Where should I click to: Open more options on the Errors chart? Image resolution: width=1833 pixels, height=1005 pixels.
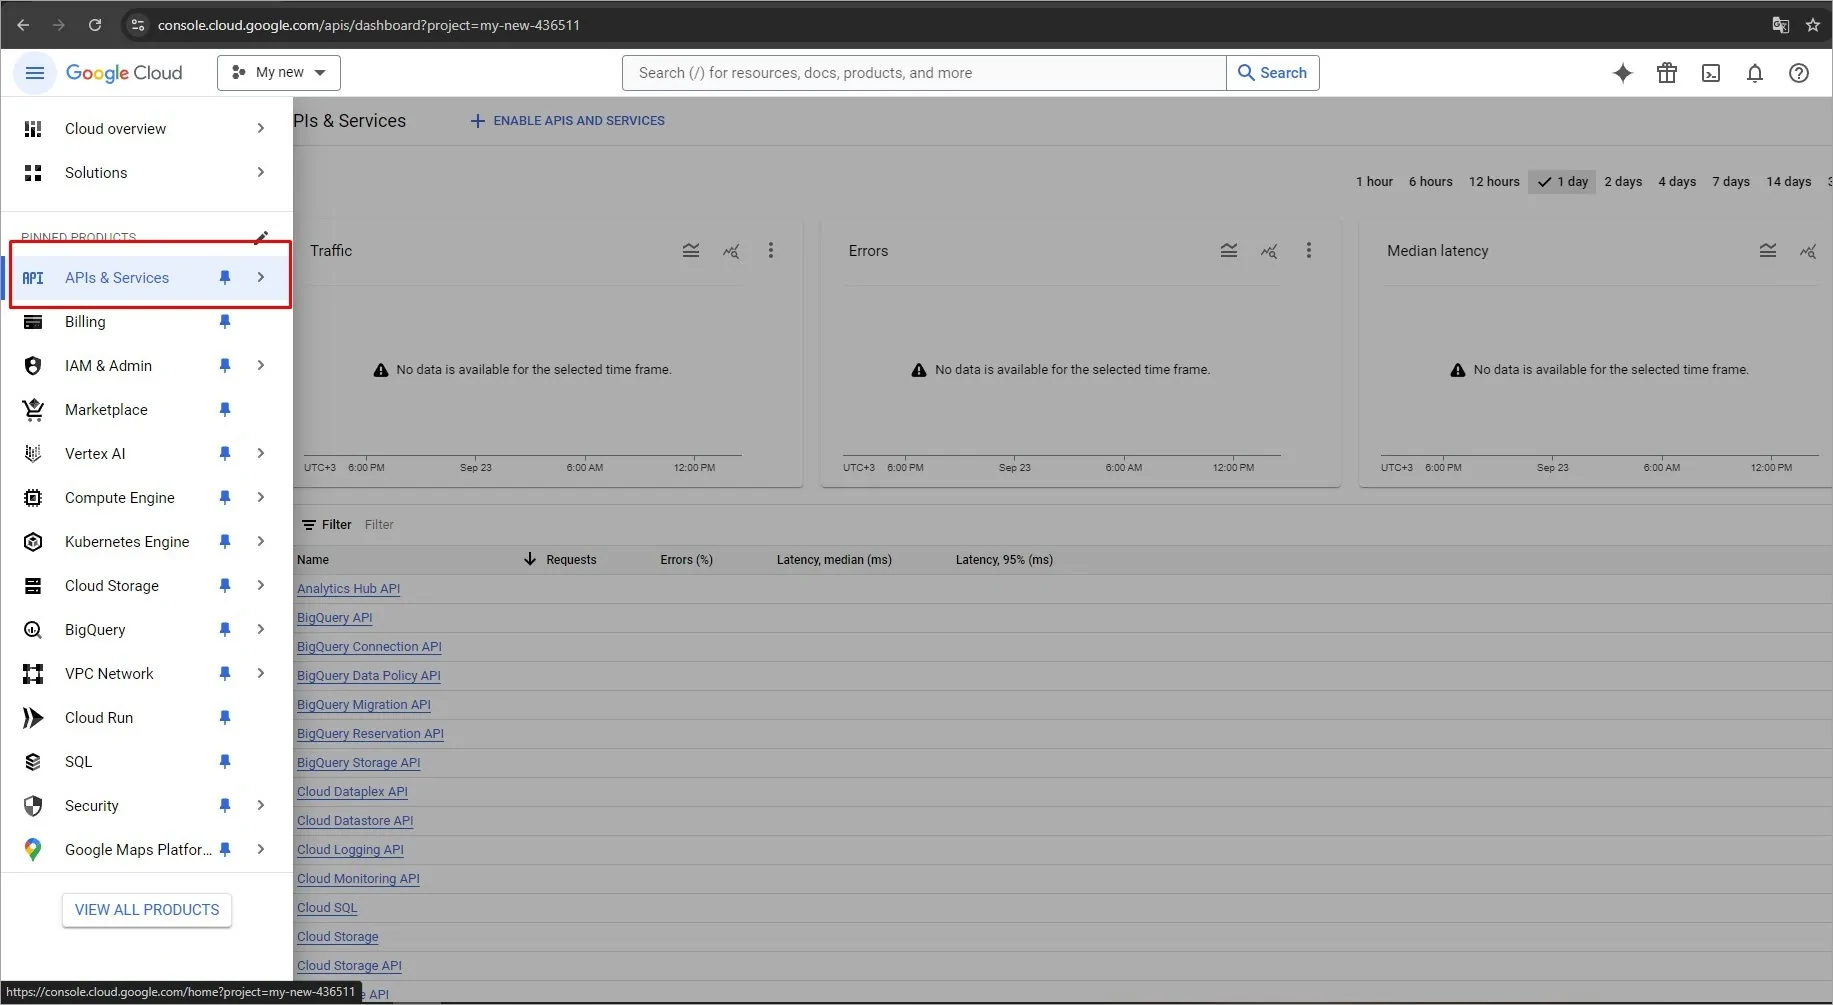pyautogui.click(x=1308, y=250)
